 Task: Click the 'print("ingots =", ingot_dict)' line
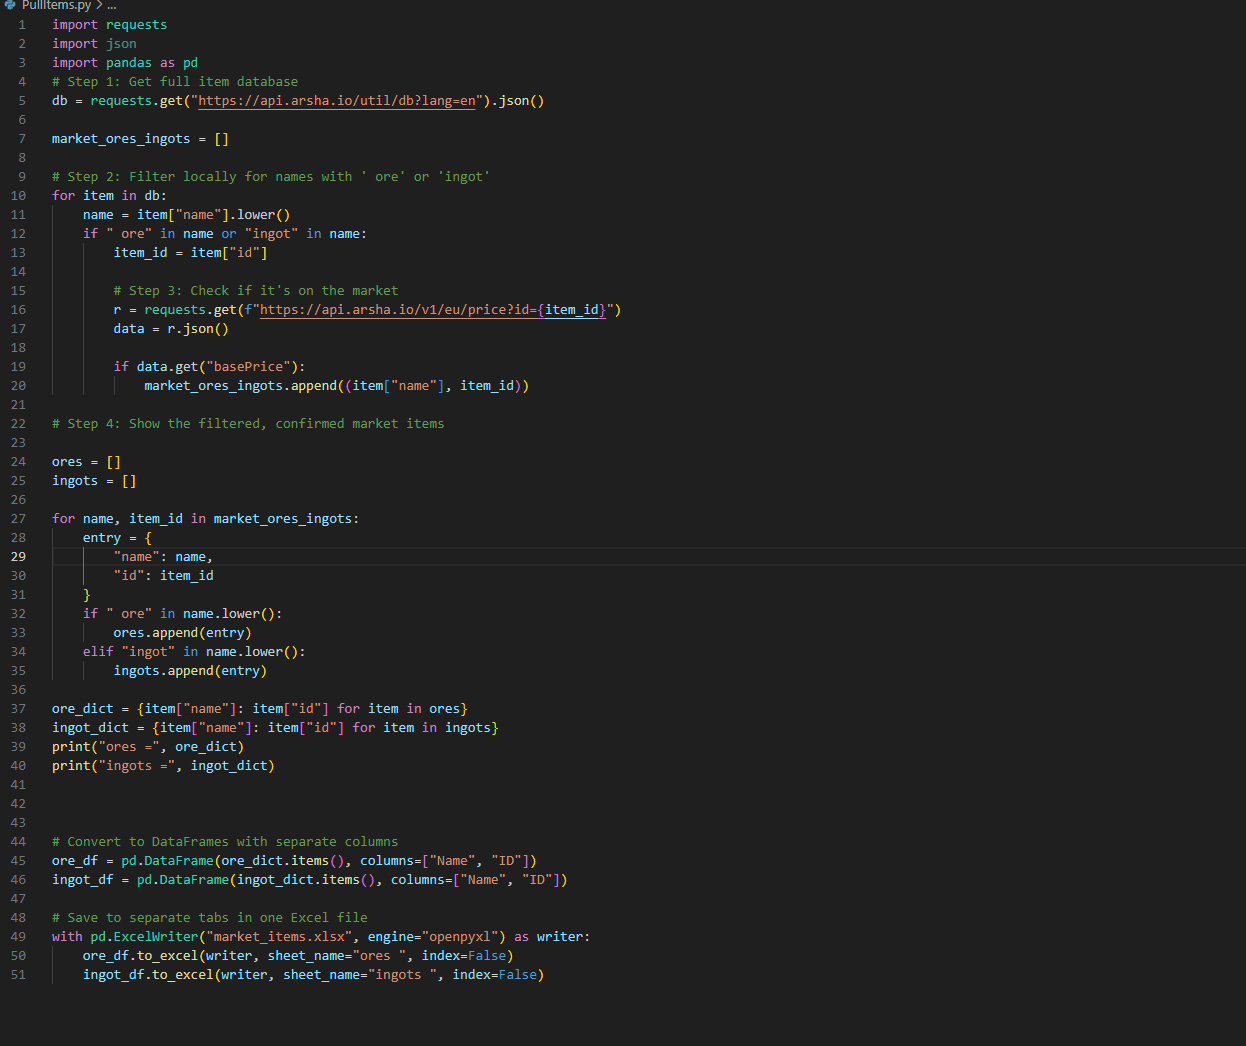163,766
